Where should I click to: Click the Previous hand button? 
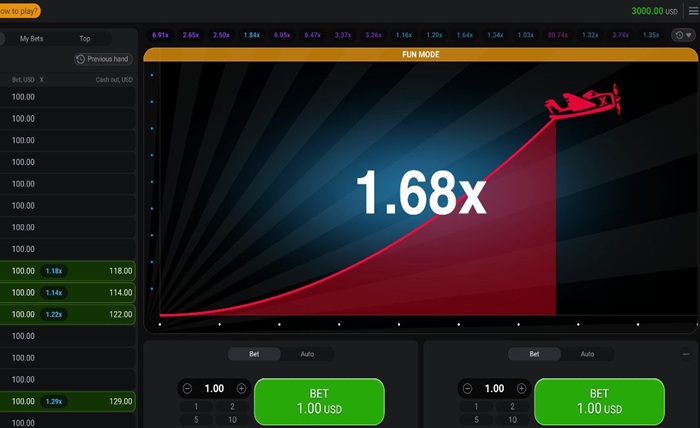coord(102,59)
